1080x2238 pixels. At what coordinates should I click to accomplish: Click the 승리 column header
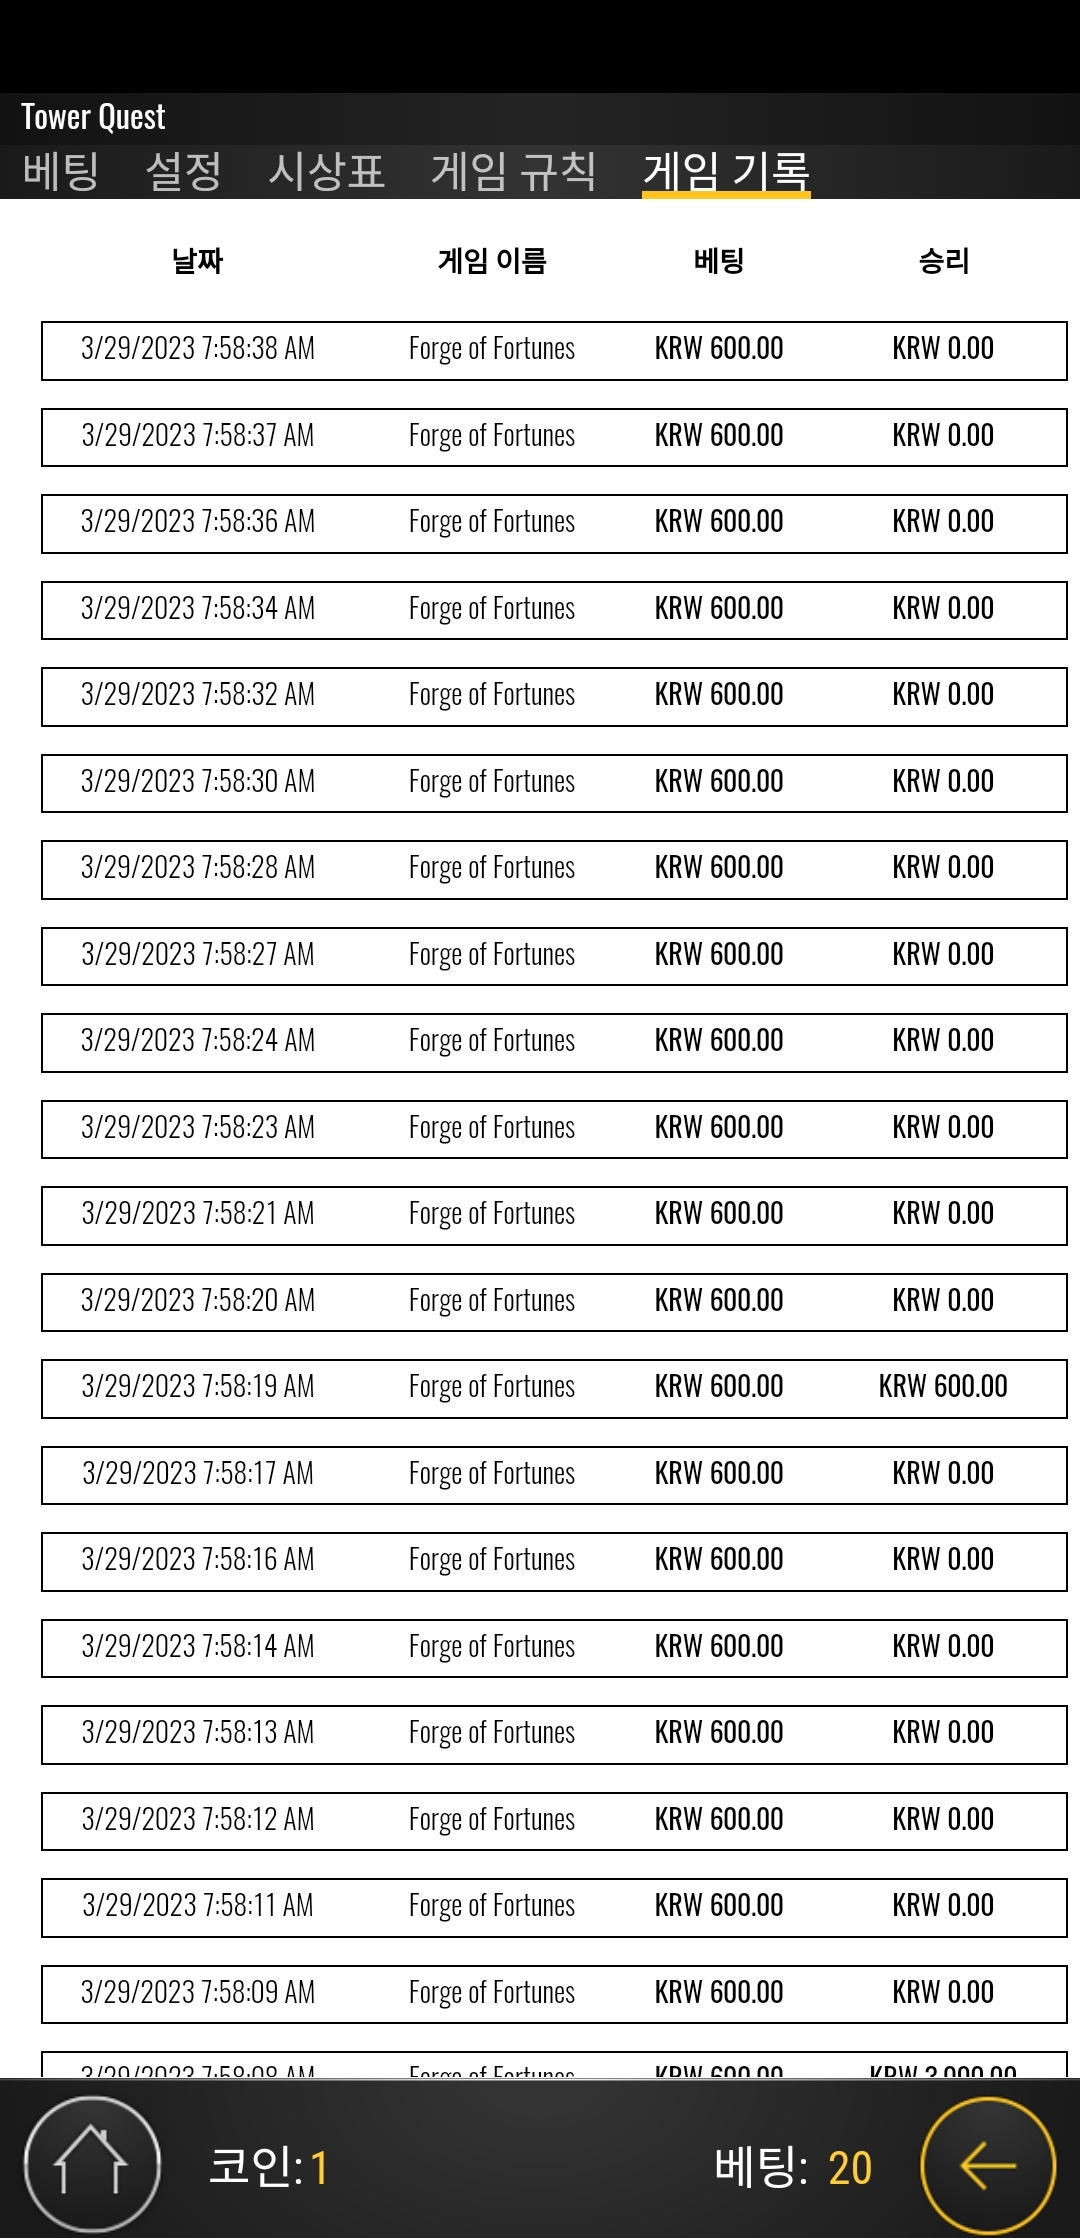(944, 261)
